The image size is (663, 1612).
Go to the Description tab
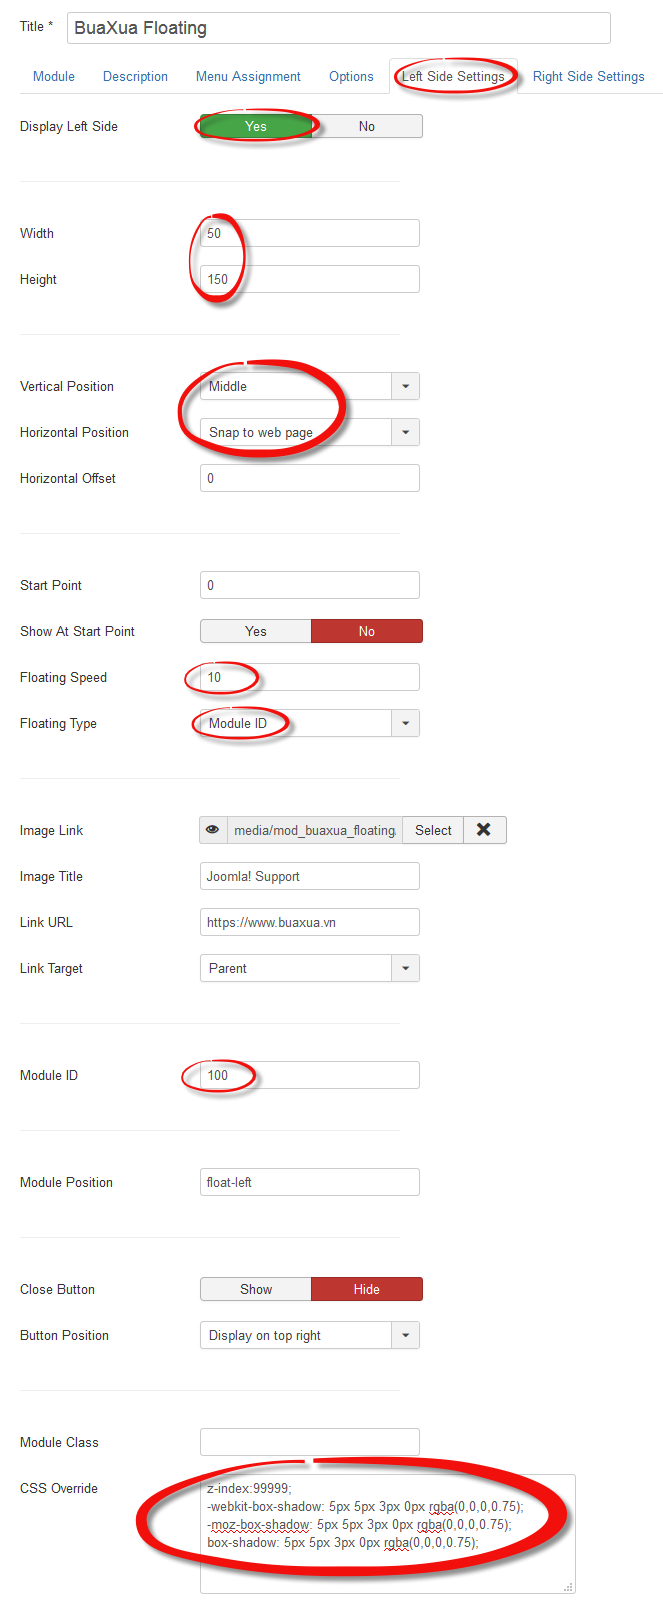click(x=135, y=76)
